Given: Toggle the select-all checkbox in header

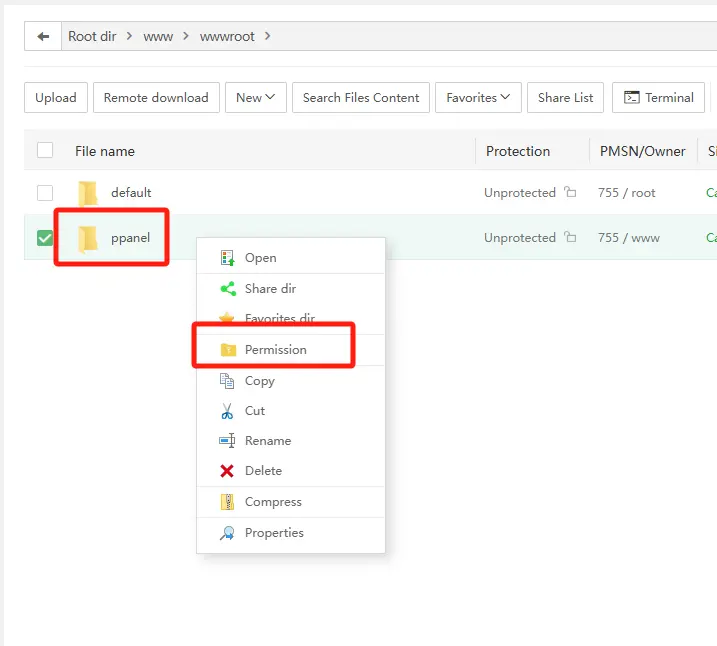Looking at the screenshot, I should (x=45, y=150).
